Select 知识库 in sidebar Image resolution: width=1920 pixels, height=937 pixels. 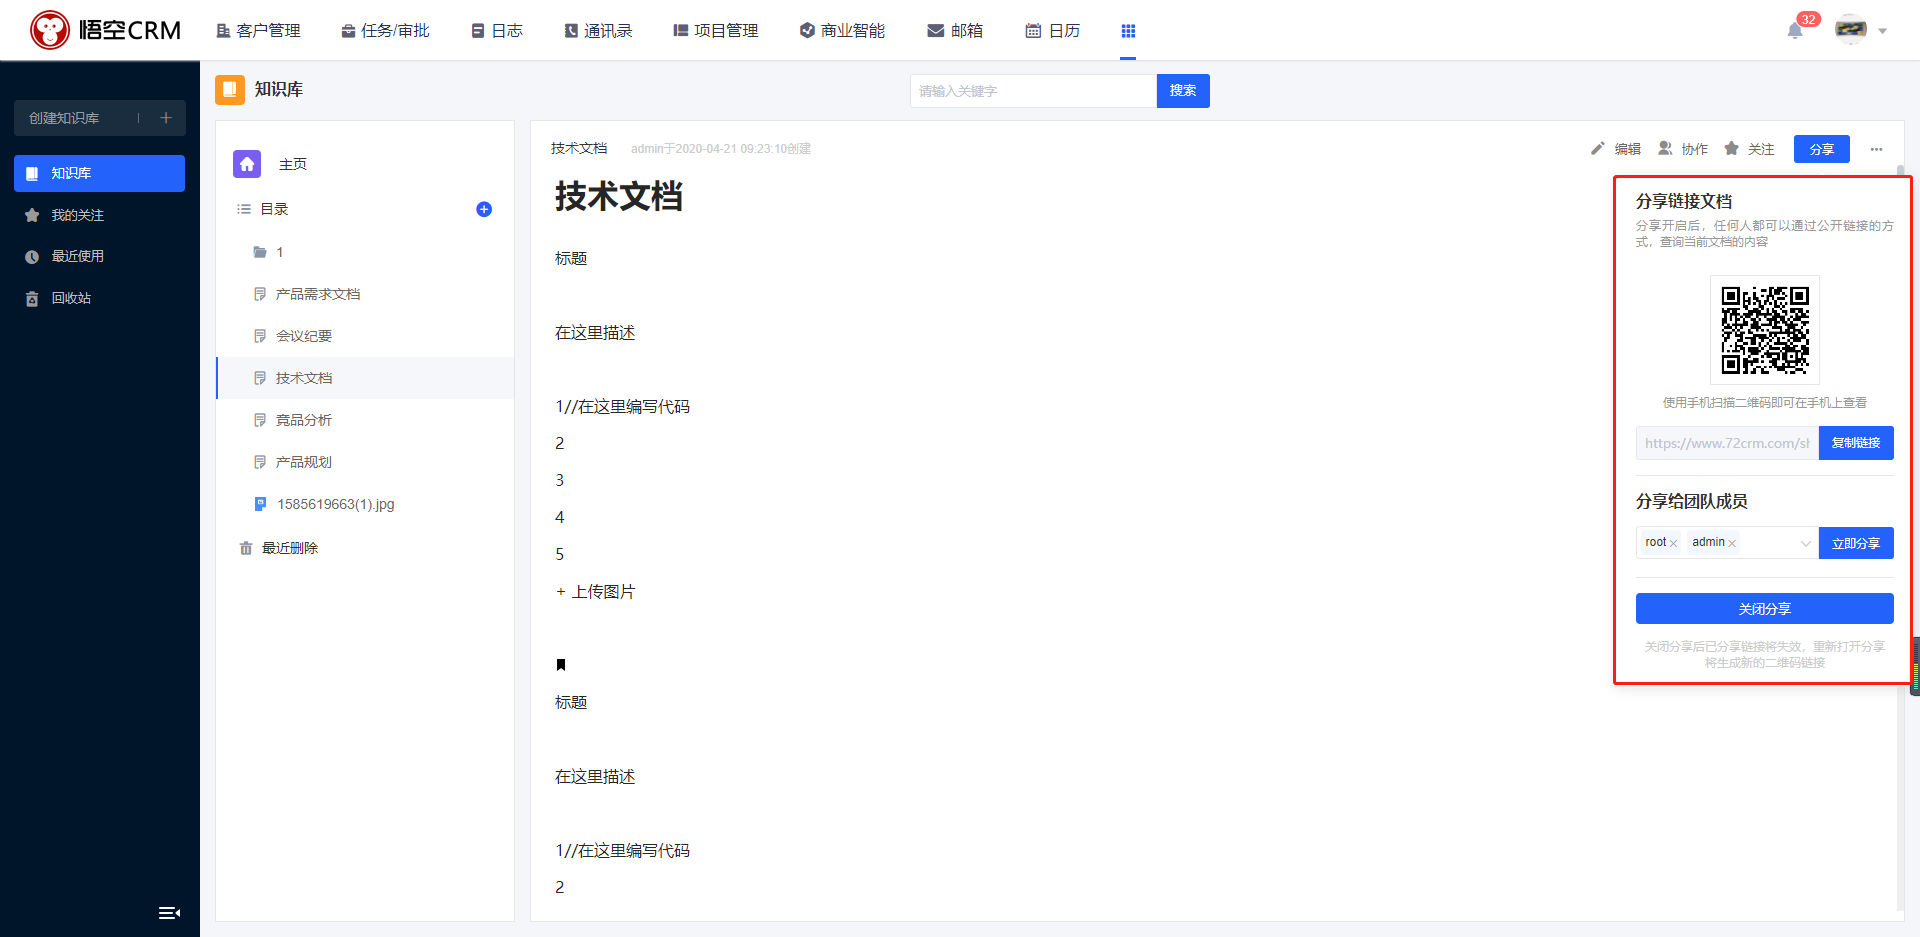tap(100, 173)
